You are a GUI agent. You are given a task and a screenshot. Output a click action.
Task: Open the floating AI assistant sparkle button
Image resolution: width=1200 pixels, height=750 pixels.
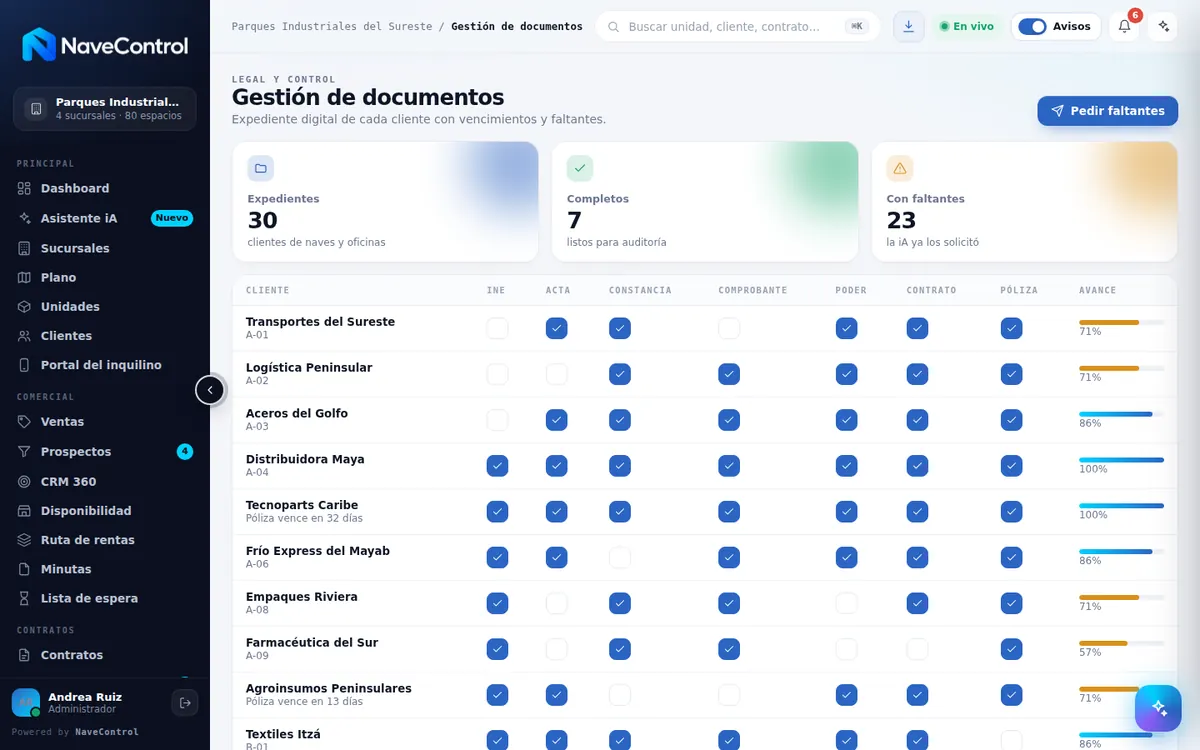(x=1159, y=708)
